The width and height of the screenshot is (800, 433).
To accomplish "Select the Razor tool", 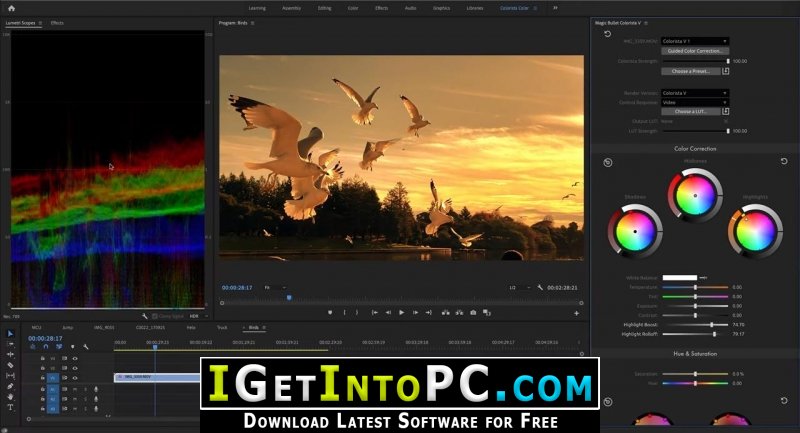I will tap(10, 365).
